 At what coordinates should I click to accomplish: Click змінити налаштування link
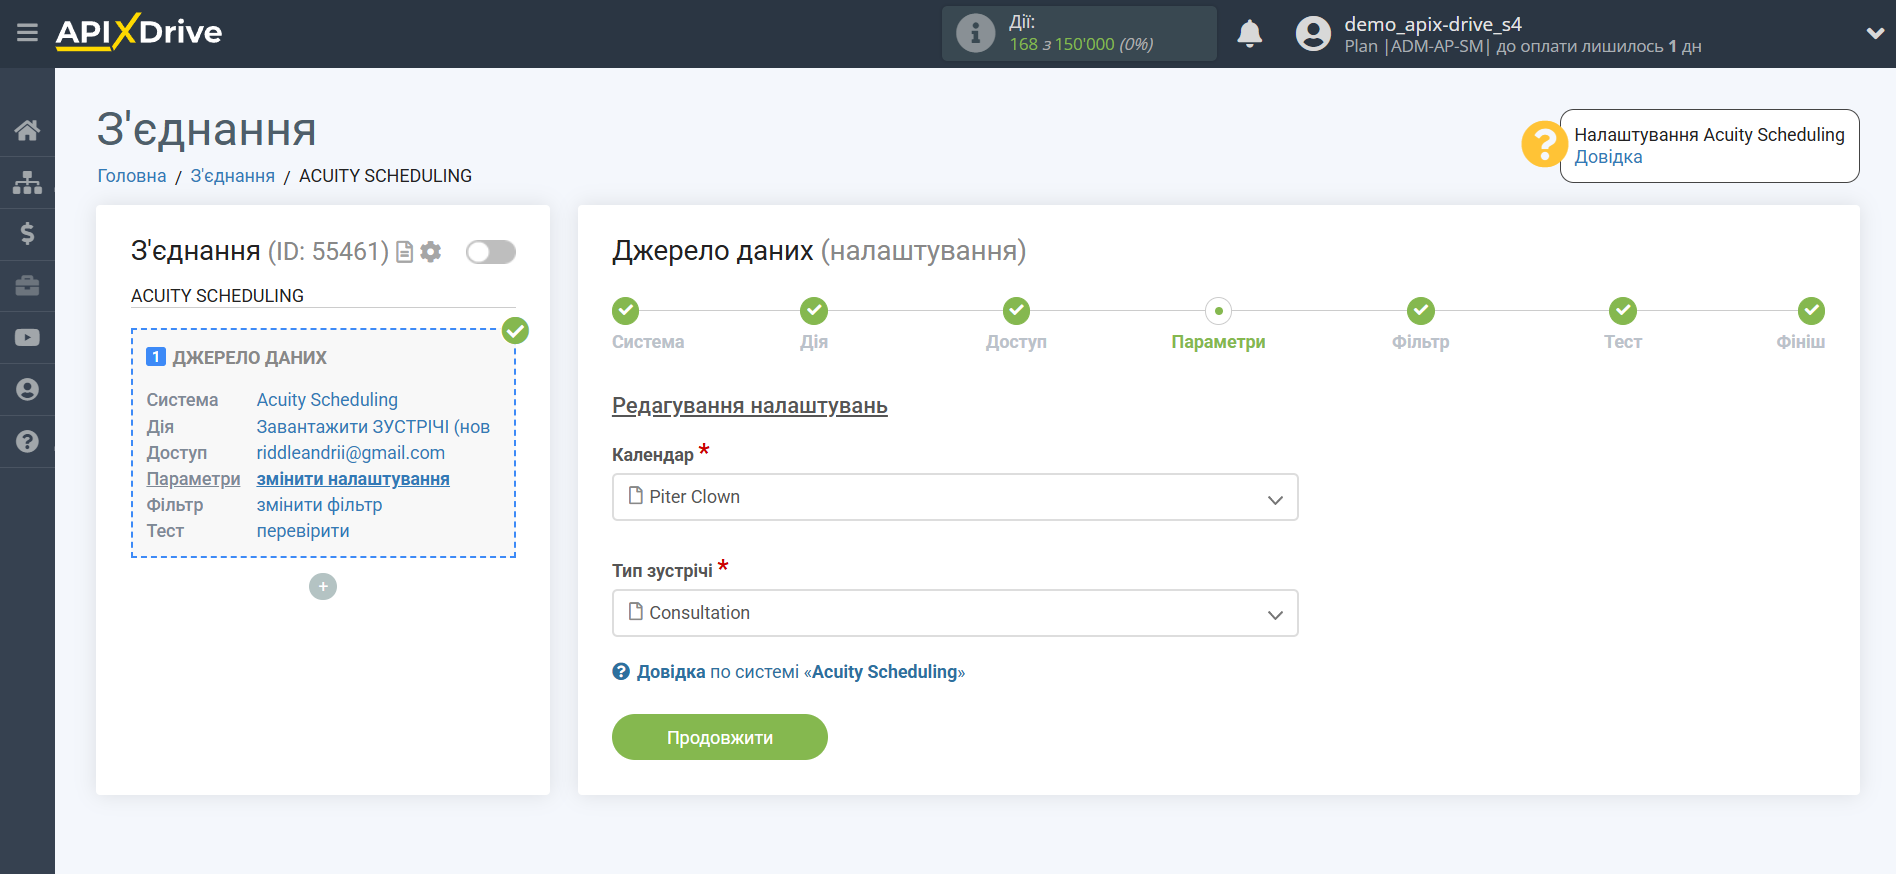(353, 479)
